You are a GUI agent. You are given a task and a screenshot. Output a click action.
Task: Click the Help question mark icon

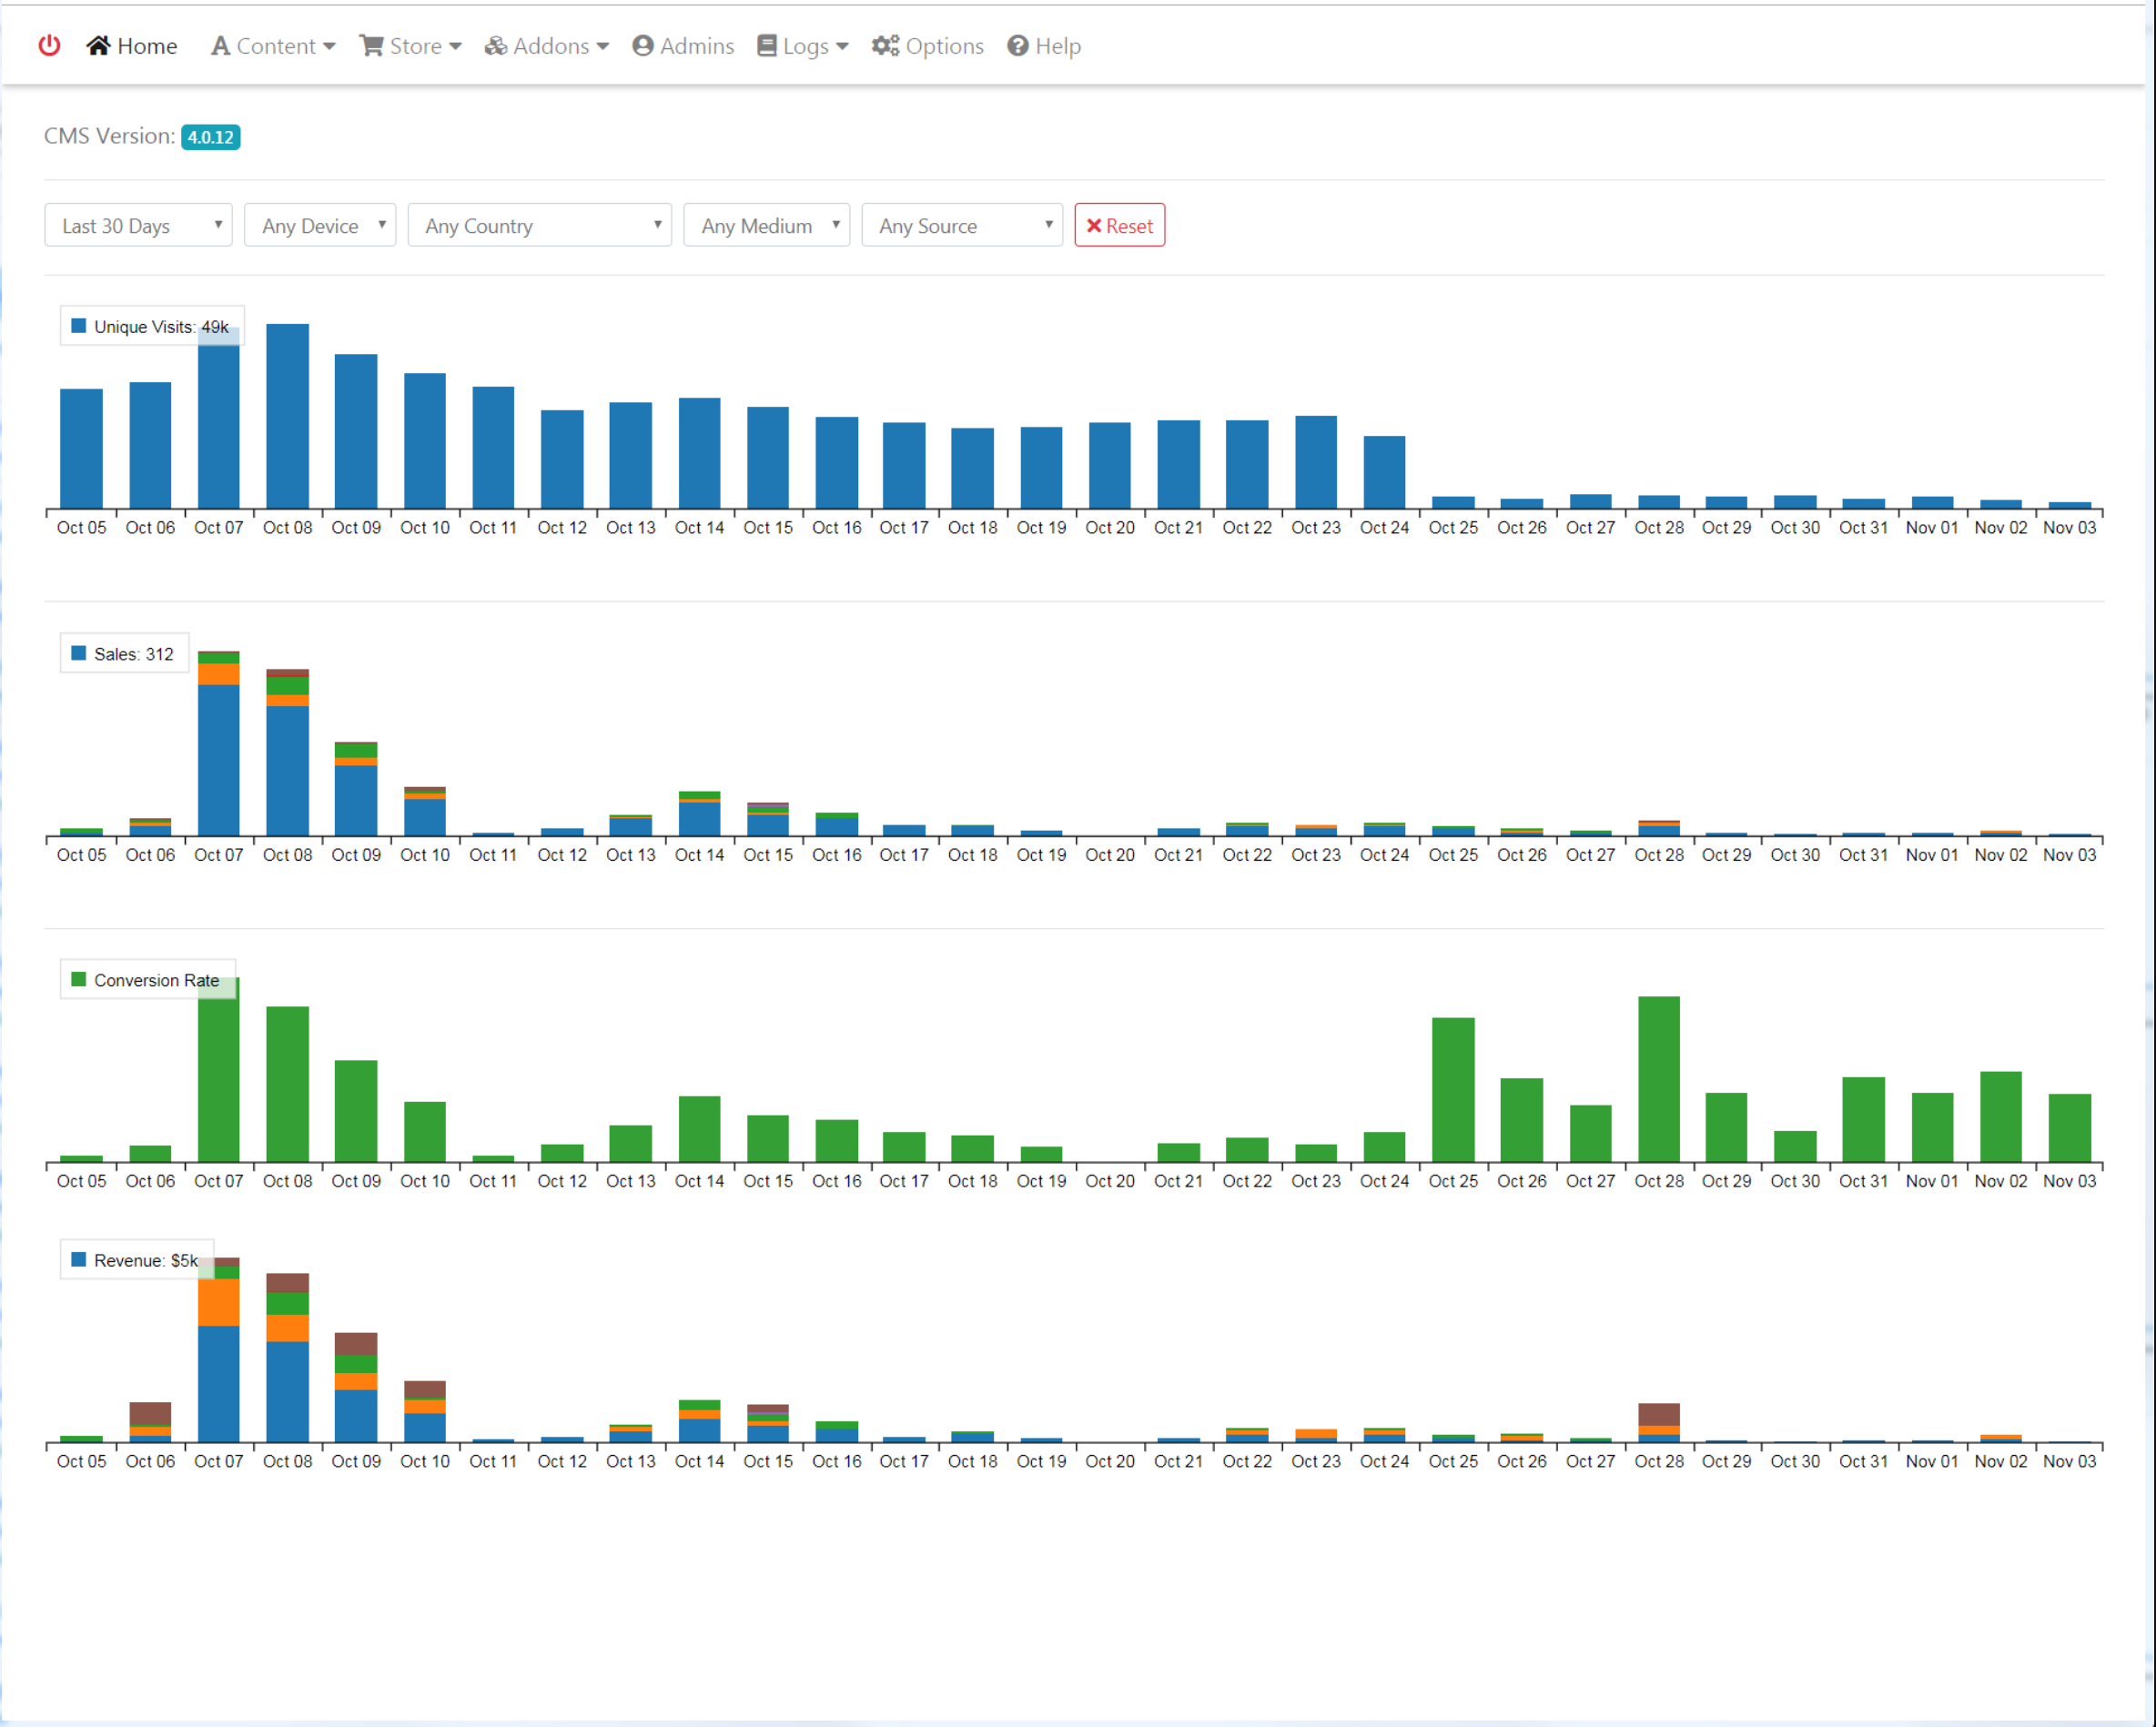click(x=1017, y=46)
